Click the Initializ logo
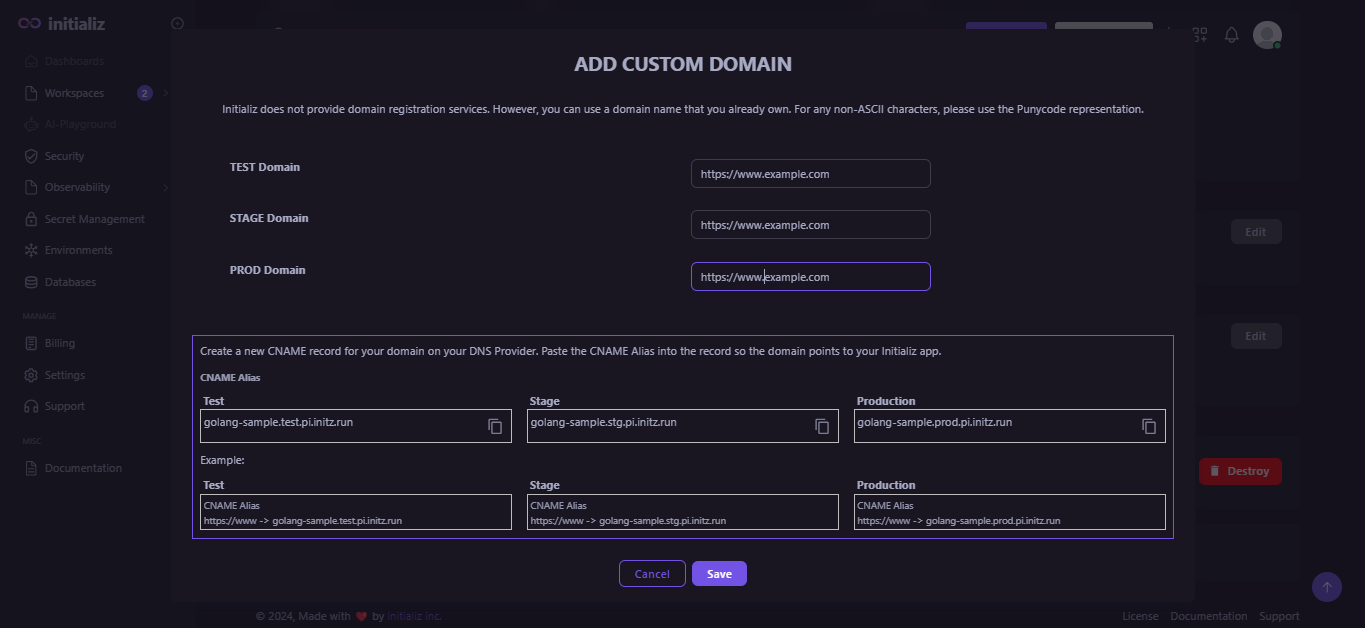 pos(62,23)
